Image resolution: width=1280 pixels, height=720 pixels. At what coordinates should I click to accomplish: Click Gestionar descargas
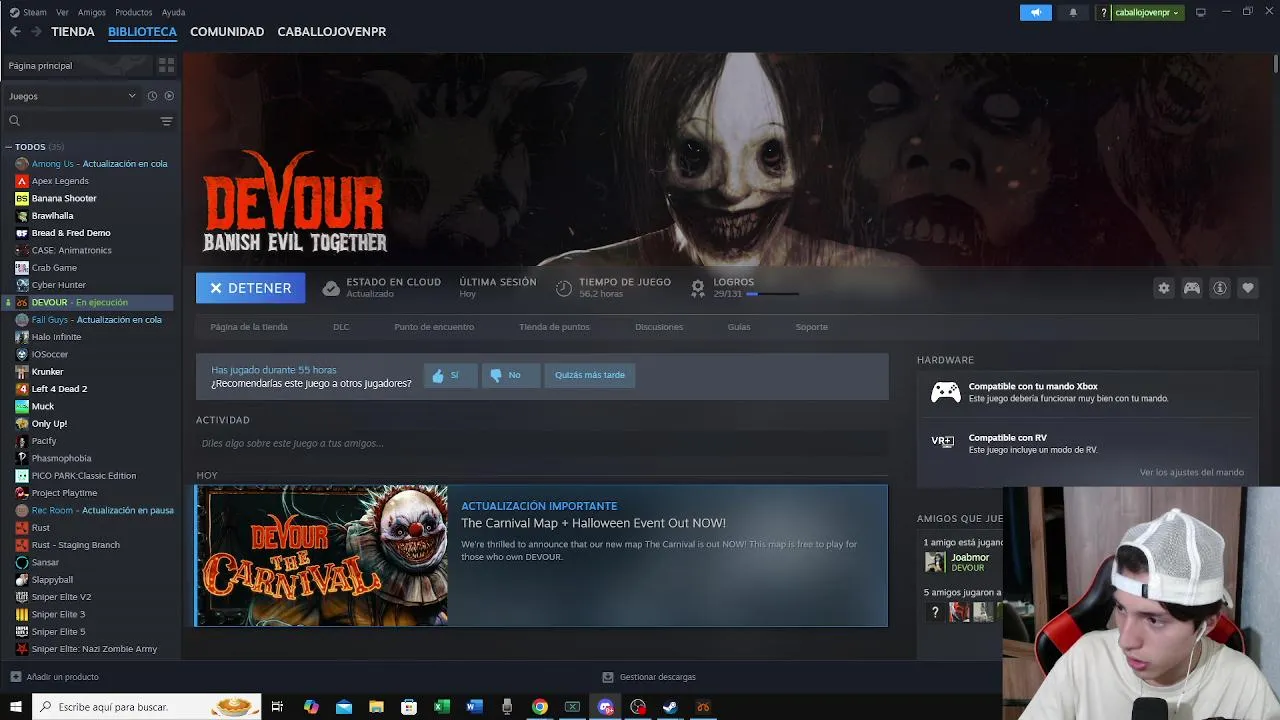[x=649, y=677]
